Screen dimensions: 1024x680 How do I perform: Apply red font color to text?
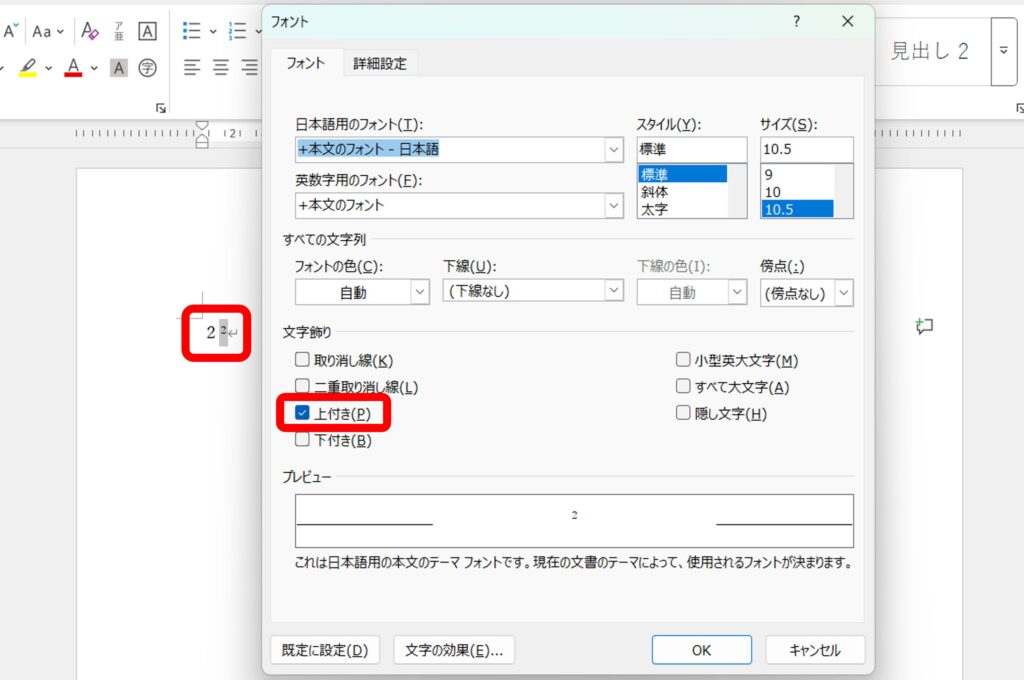73,68
